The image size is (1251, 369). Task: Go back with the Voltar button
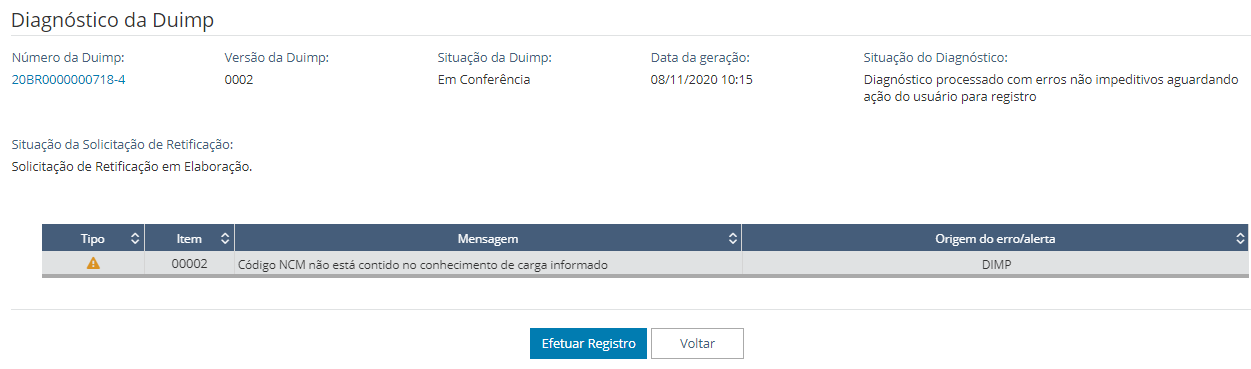pyautogui.click(x=697, y=343)
